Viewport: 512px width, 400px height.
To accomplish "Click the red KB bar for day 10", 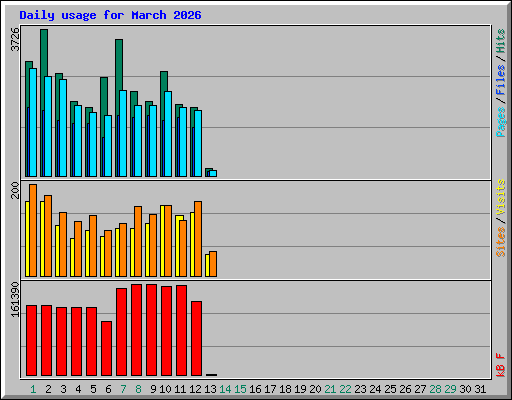I will [166, 331].
